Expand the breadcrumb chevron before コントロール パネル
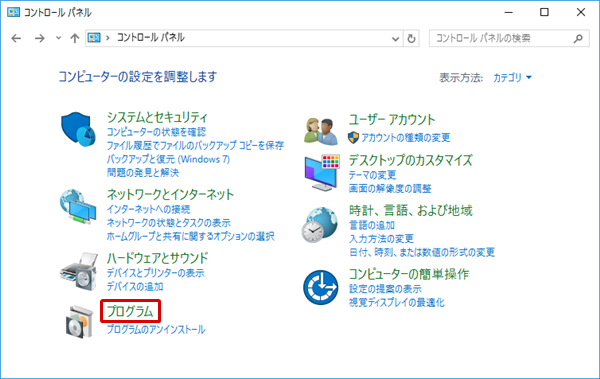The width and height of the screenshot is (600, 379). [108, 38]
